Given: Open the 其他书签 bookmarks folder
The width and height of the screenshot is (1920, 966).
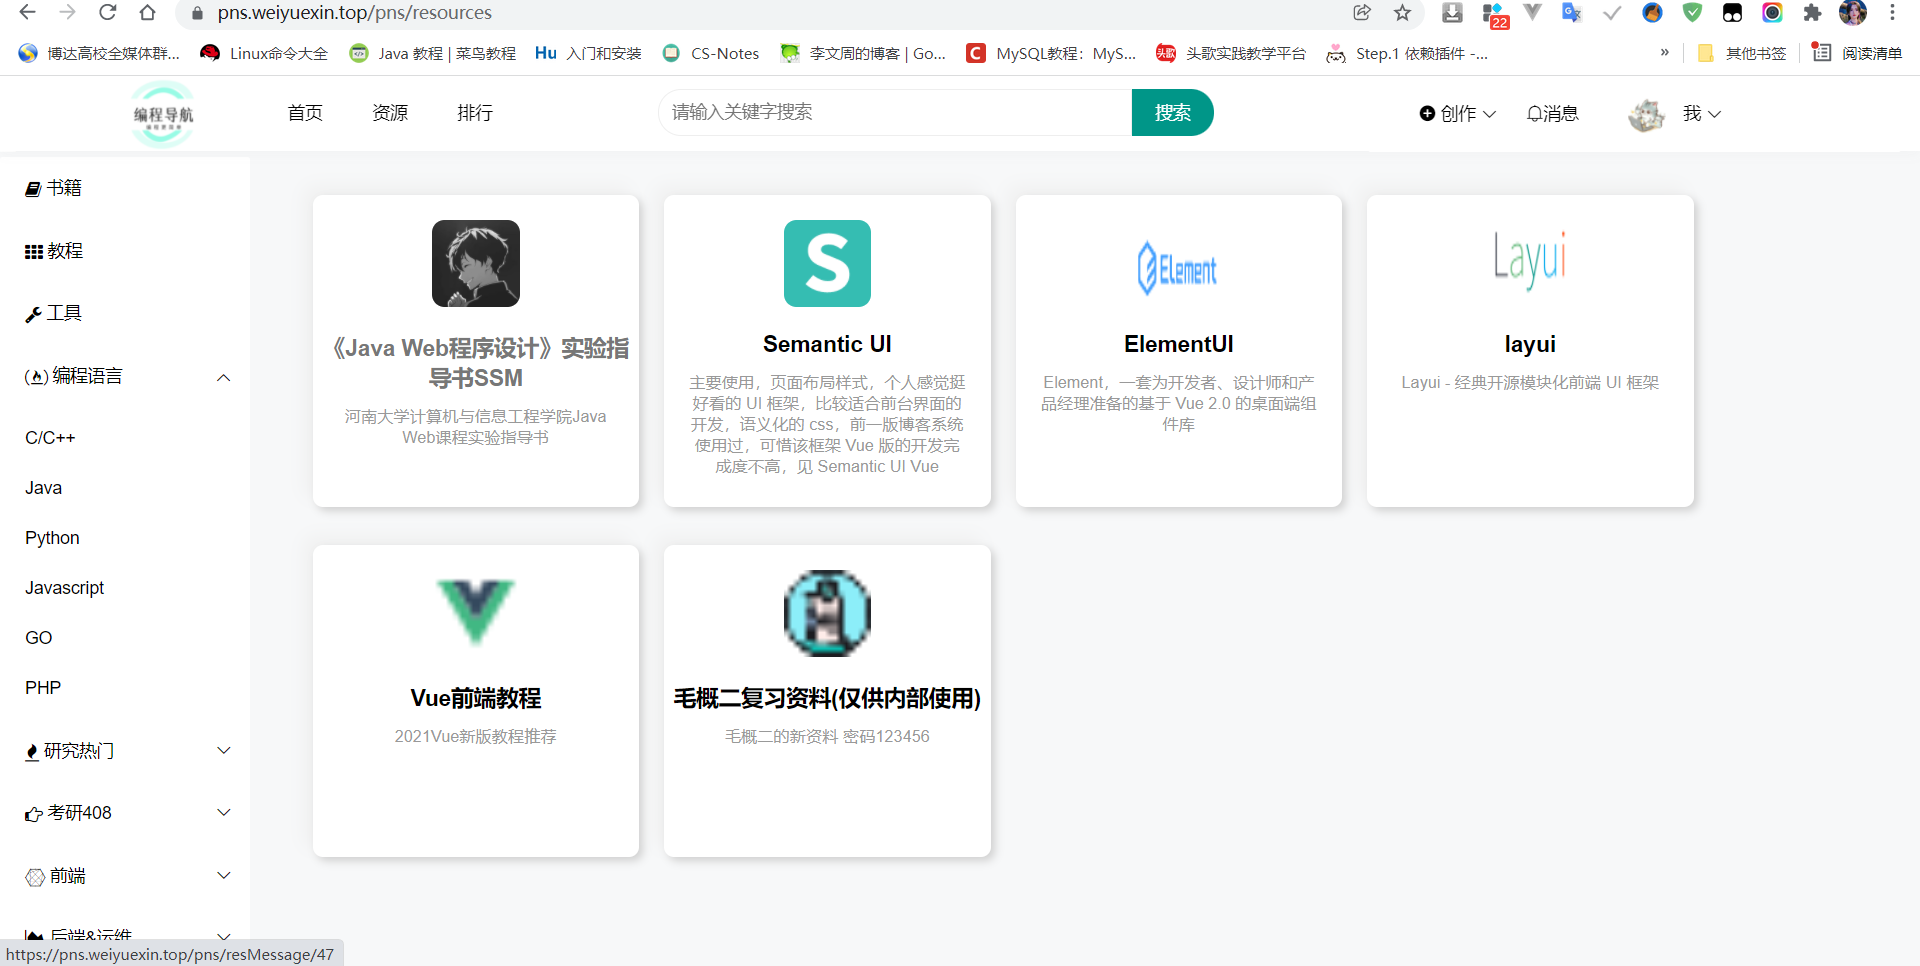Looking at the screenshot, I should point(1741,53).
